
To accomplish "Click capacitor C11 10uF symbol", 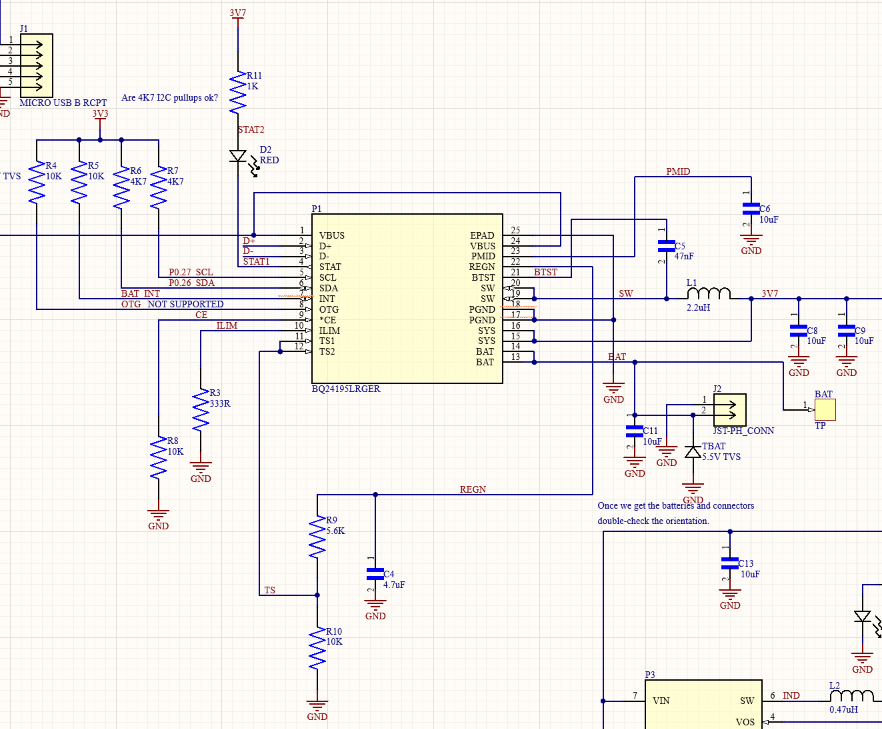I will 634,431.
